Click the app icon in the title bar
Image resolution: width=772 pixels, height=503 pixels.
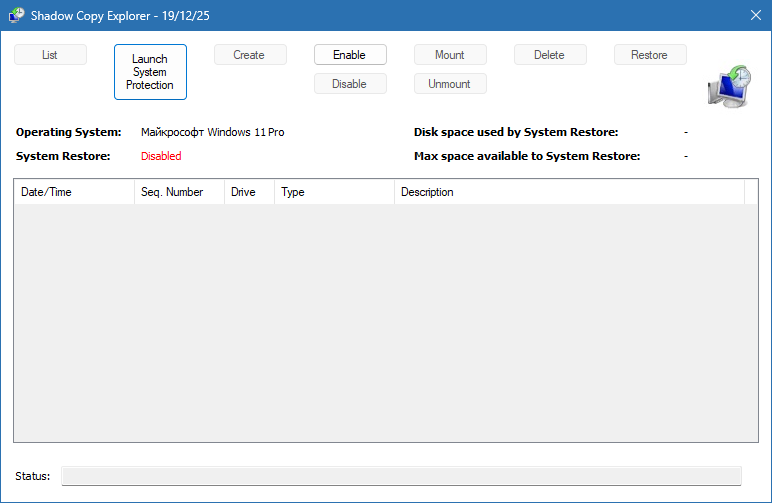(x=16, y=15)
